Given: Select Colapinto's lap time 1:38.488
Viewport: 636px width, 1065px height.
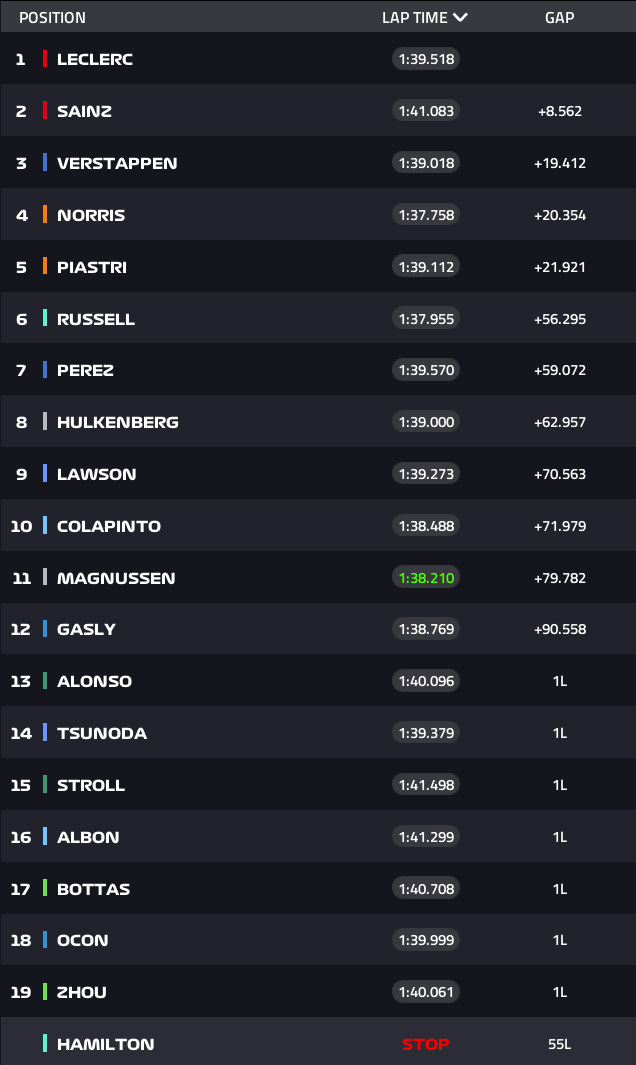Looking at the screenshot, I should click(426, 526).
